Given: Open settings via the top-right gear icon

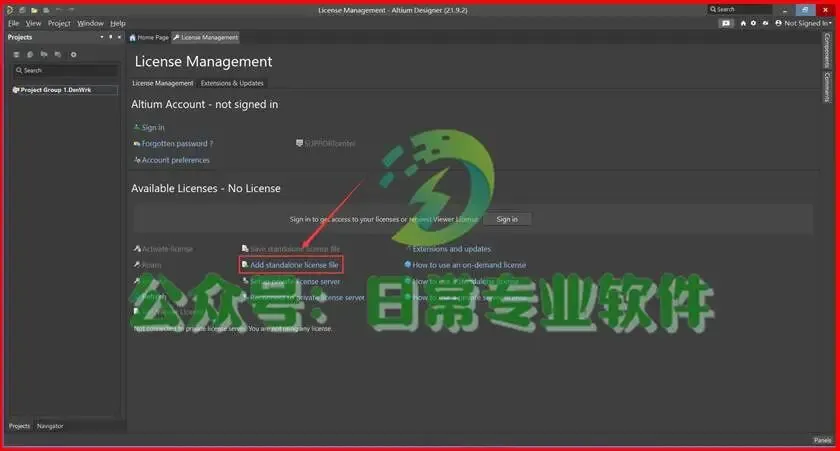Looking at the screenshot, I should pos(754,23).
